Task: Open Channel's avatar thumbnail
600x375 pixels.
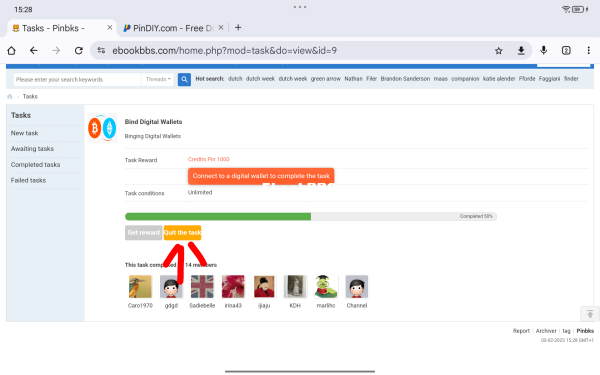Action: 357,286
